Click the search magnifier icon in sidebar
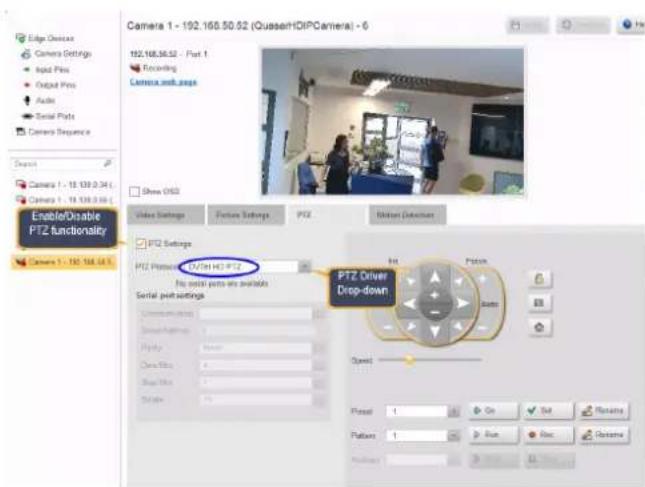The image size is (645, 487). point(107,164)
